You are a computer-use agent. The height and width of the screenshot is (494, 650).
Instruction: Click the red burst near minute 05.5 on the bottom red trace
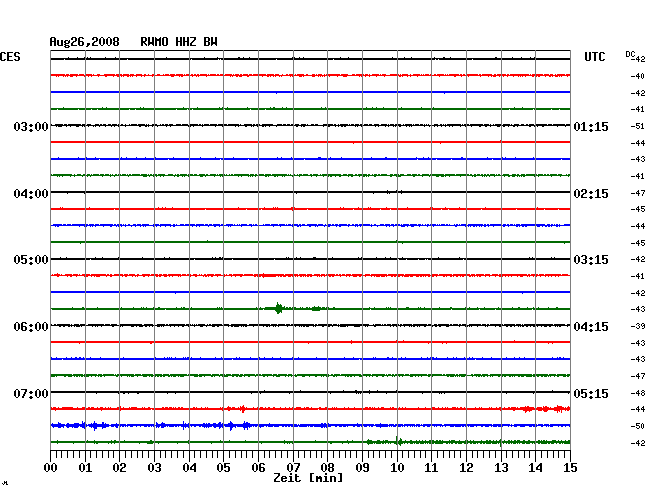tap(242, 409)
